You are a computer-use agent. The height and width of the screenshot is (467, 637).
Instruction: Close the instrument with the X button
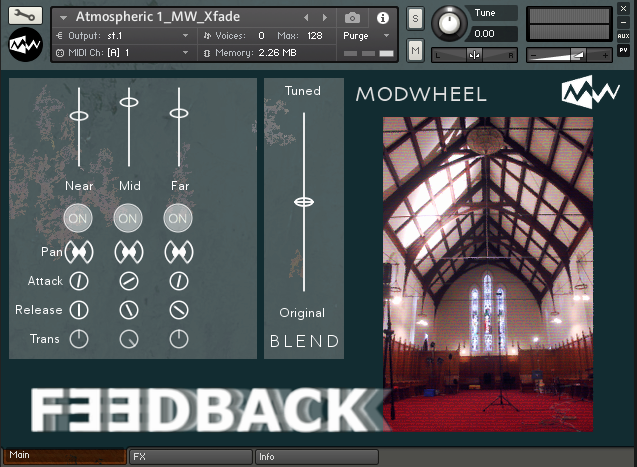[623, 8]
